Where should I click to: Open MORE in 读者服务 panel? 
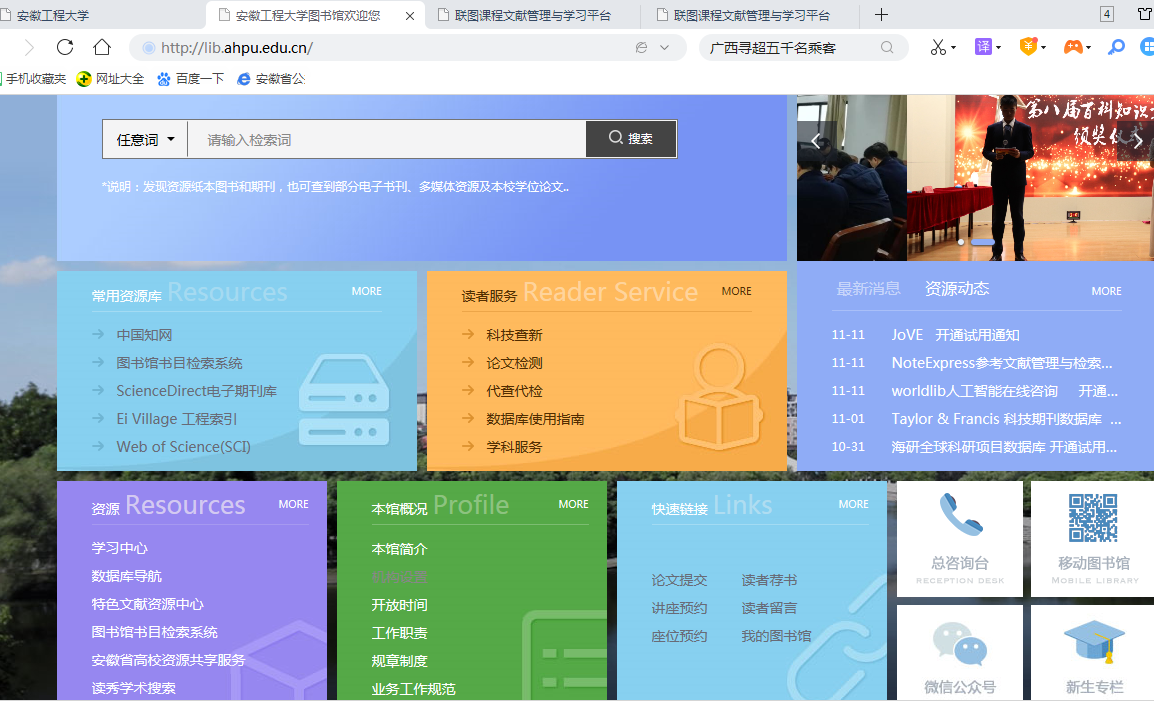click(737, 291)
